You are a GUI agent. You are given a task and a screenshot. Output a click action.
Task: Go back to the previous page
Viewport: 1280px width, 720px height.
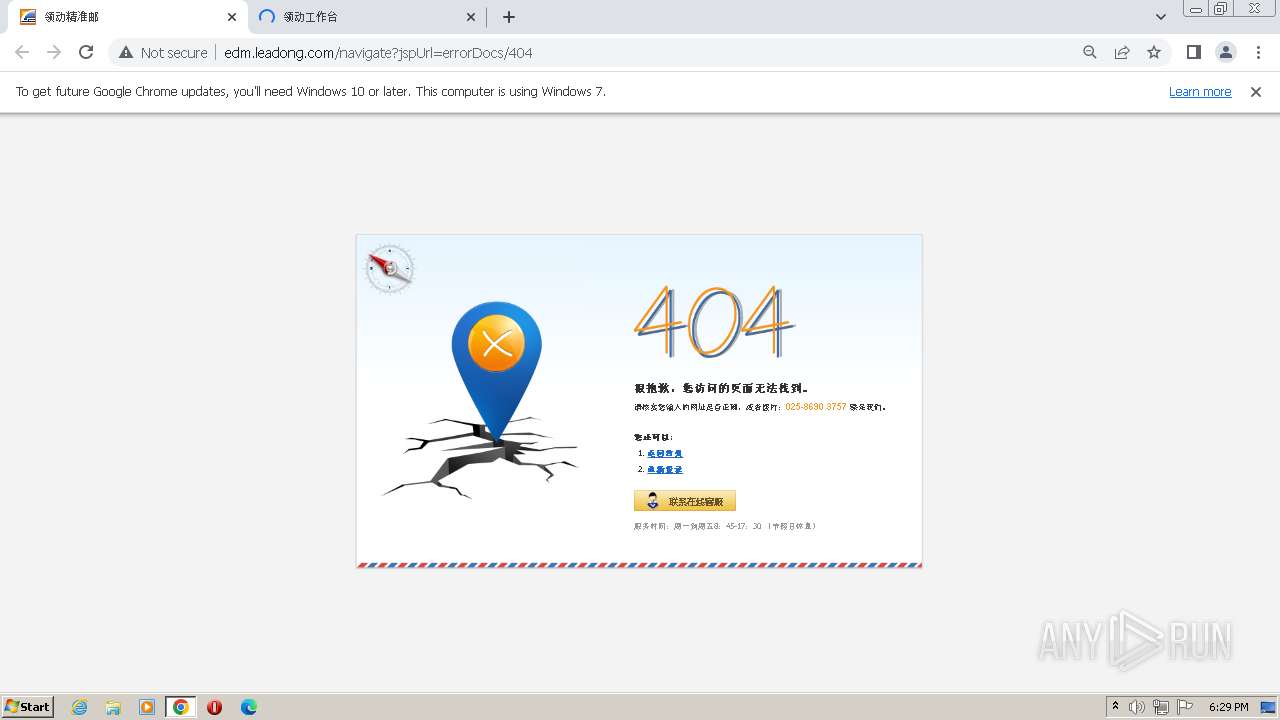(22, 52)
